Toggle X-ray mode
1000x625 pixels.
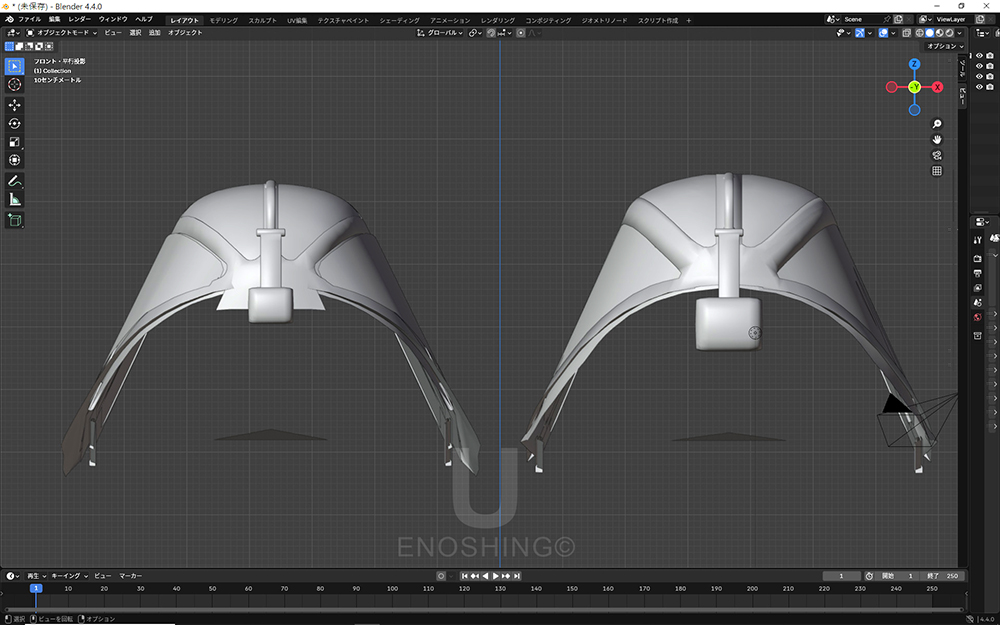click(906, 33)
